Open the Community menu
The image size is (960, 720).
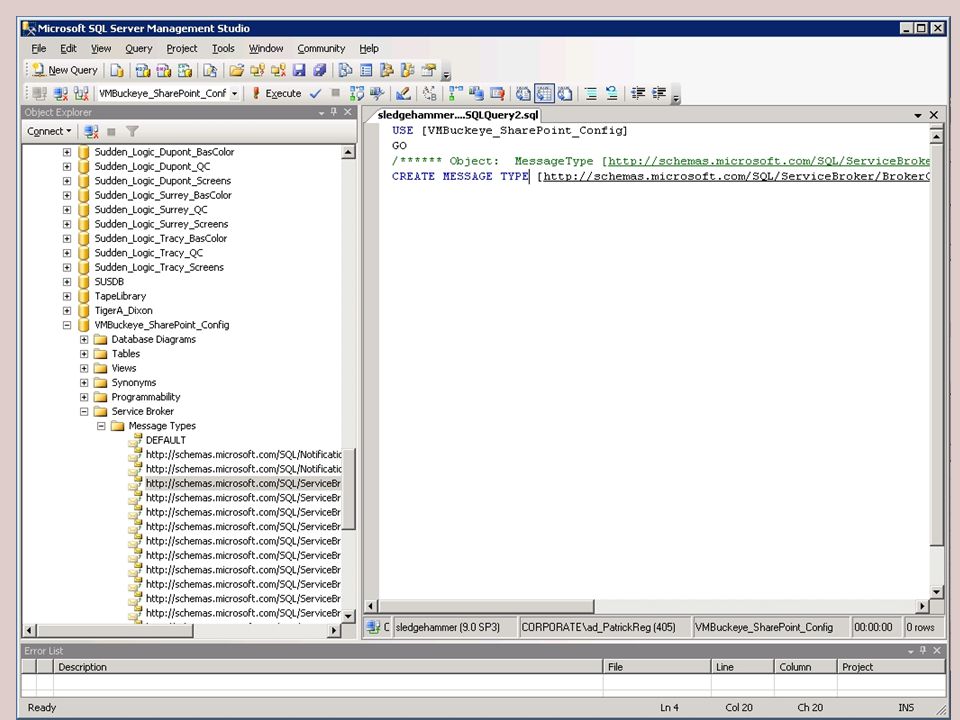[x=321, y=48]
